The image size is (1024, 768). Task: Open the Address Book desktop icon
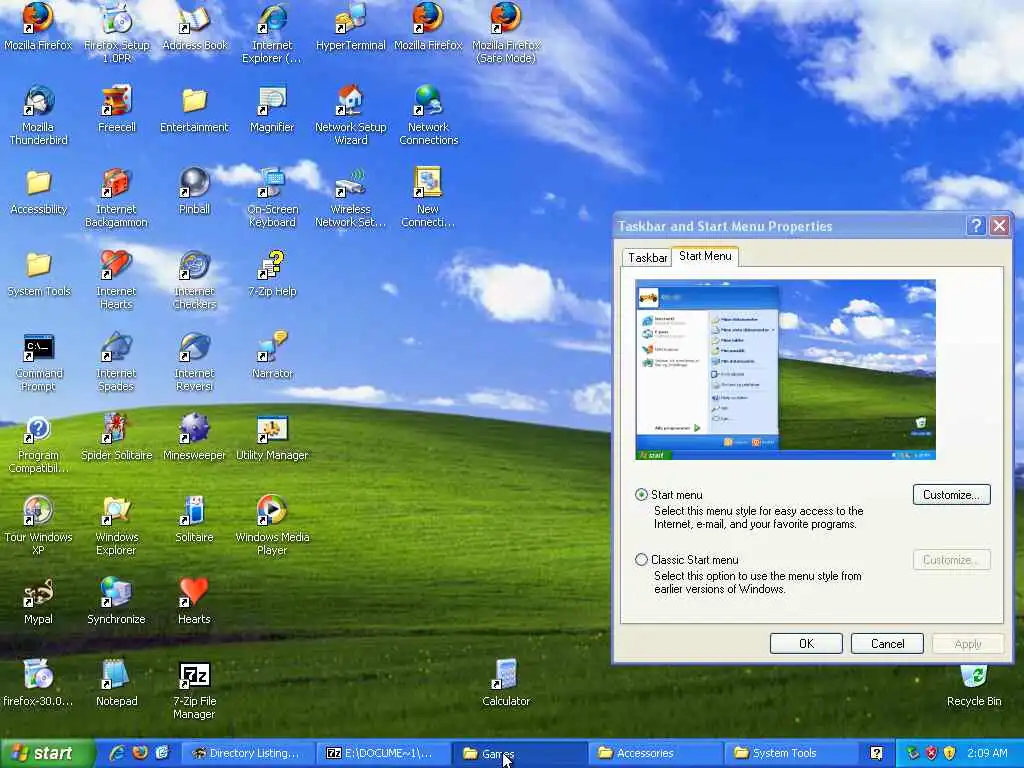(195, 26)
